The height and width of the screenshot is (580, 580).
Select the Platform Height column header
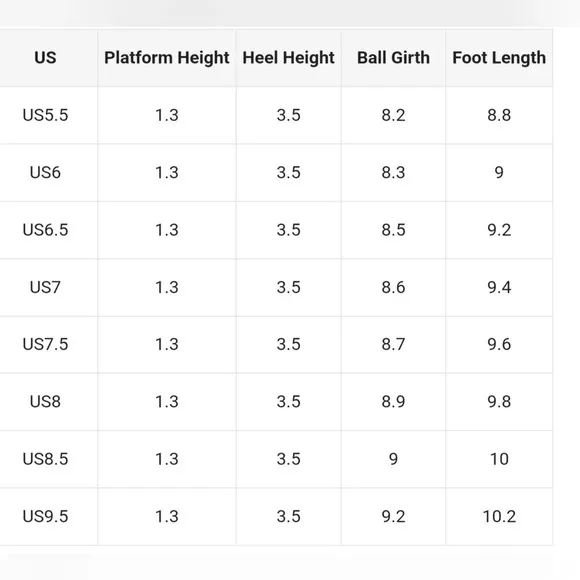167,58
